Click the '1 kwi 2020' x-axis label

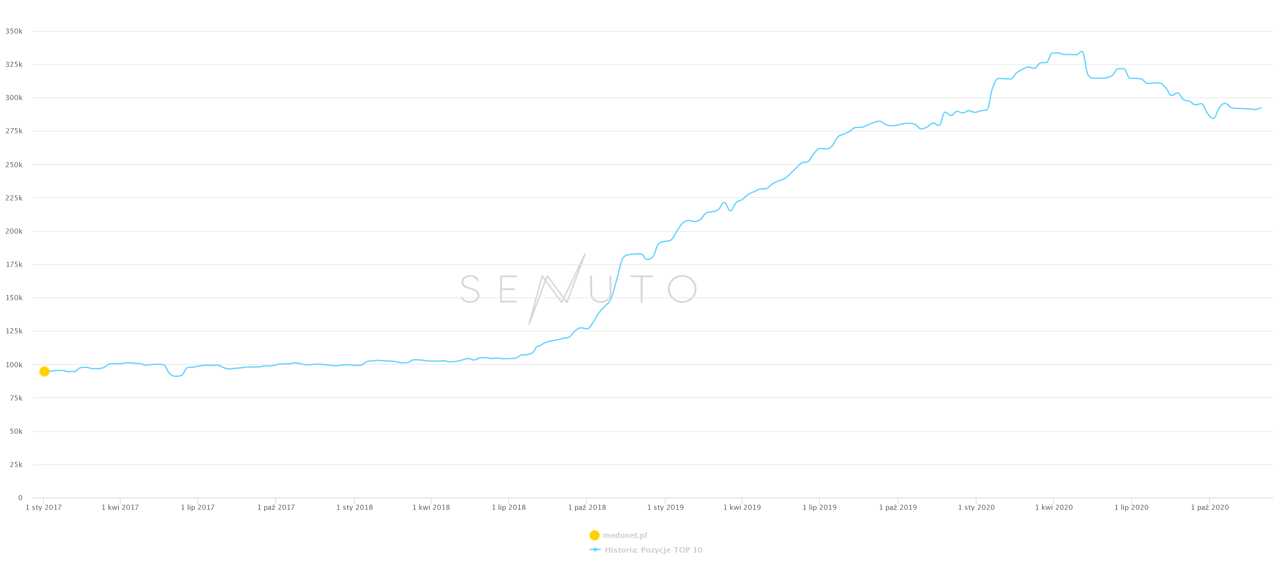pyautogui.click(x=1054, y=507)
